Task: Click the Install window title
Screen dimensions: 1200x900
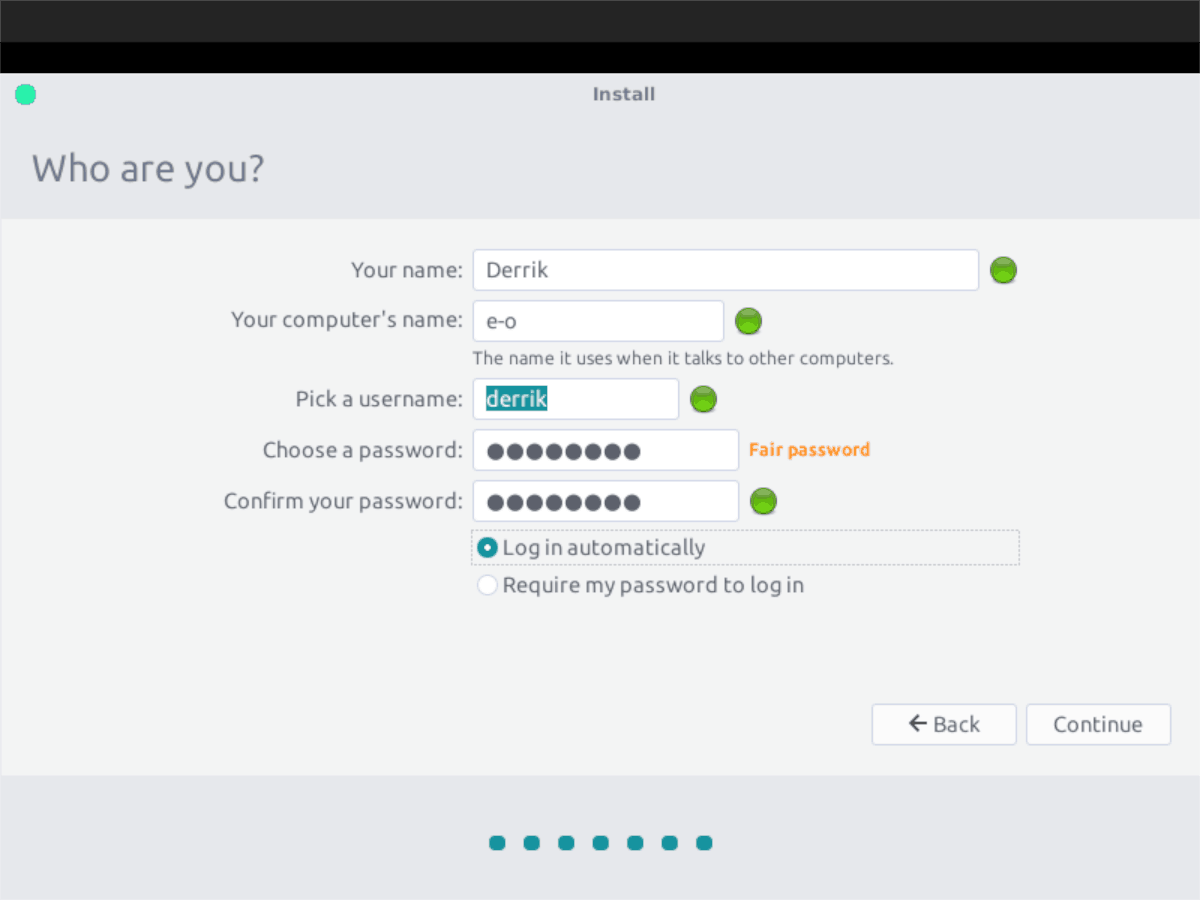Action: tap(624, 94)
